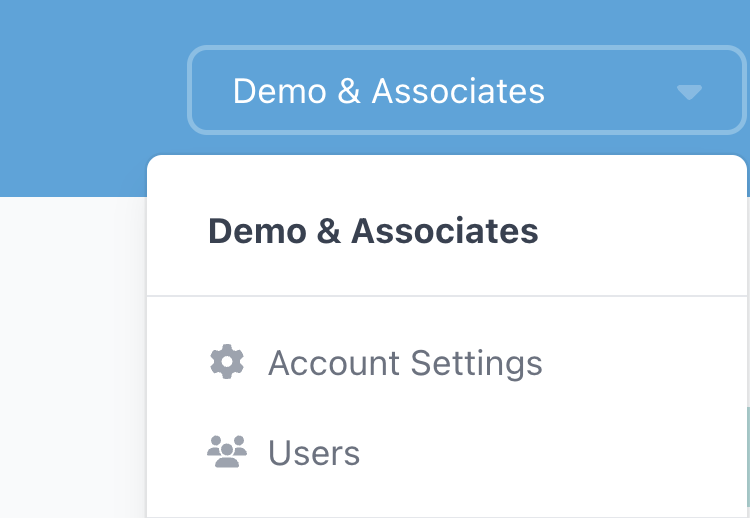Collapse the Demo & Associates dropdown
Image resolution: width=750 pixels, height=518 pixels.
(466, 90)
